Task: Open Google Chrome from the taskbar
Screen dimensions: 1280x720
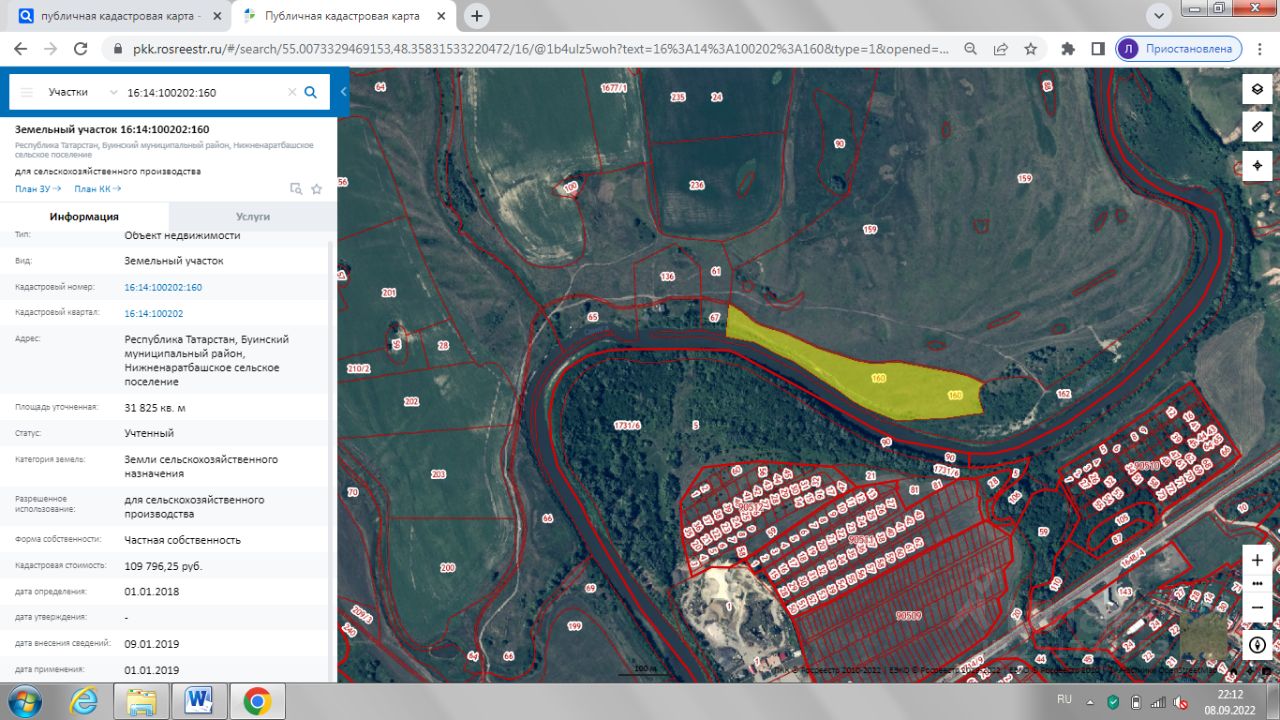Action: [x=257, y=702]
